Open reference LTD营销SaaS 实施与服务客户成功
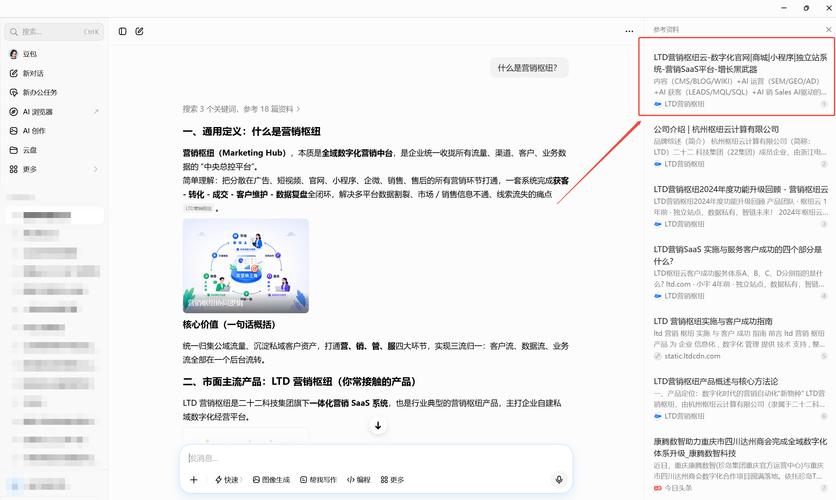The width and height of the screenshot is (836, 500). pos(740,255)
